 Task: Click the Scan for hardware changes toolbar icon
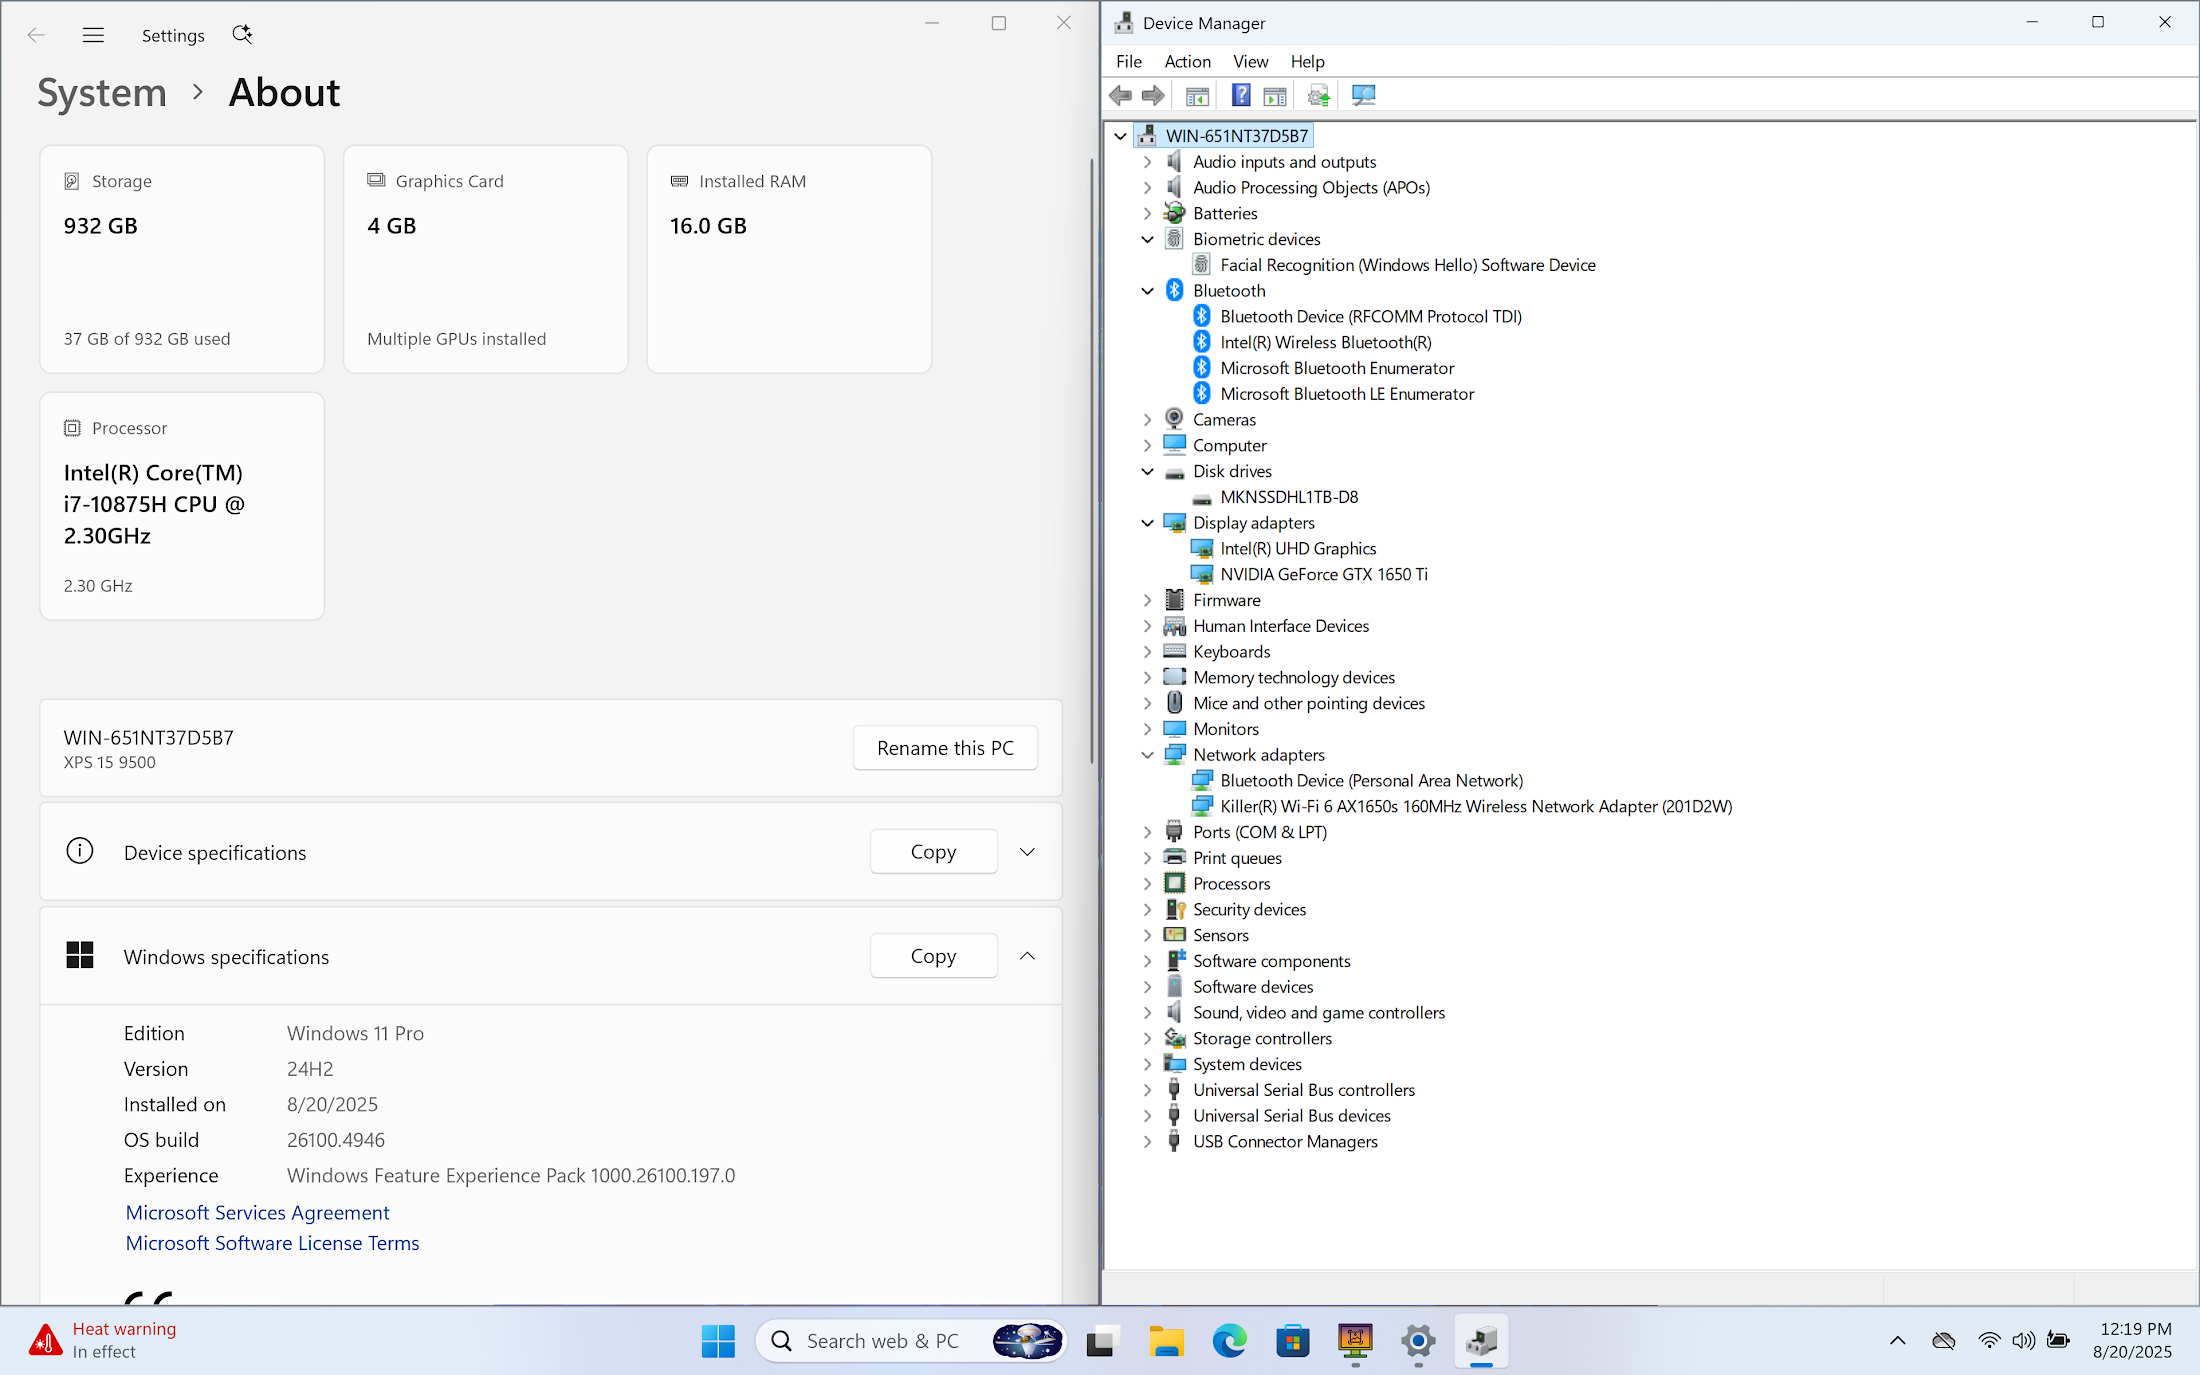point(1363,96)
